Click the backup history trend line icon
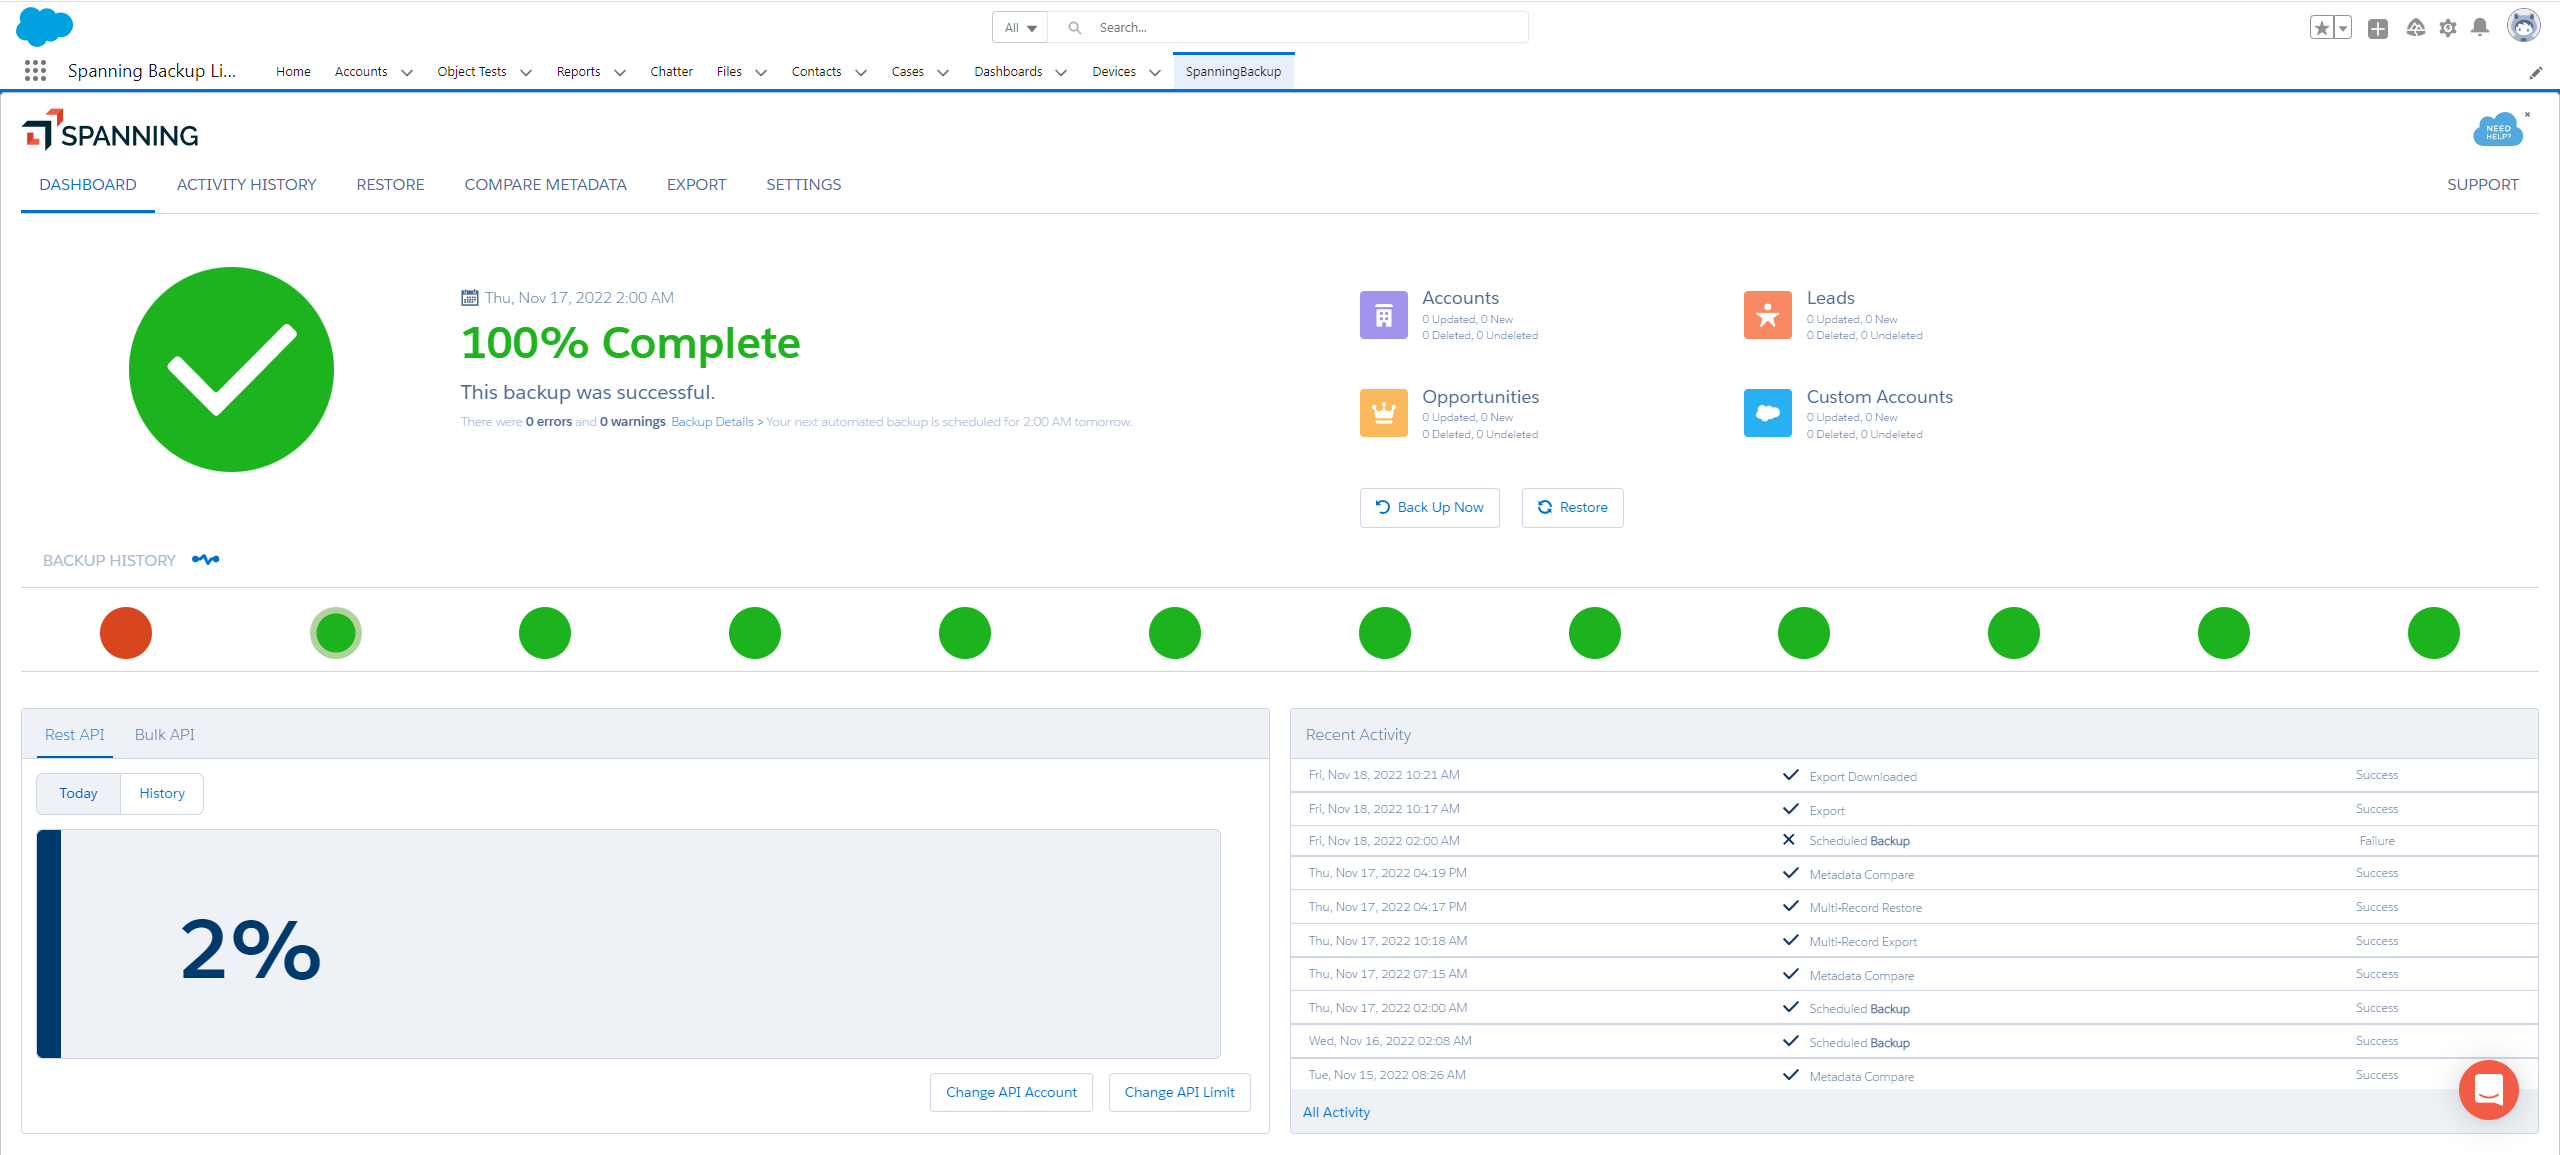 tap(205, 560)
